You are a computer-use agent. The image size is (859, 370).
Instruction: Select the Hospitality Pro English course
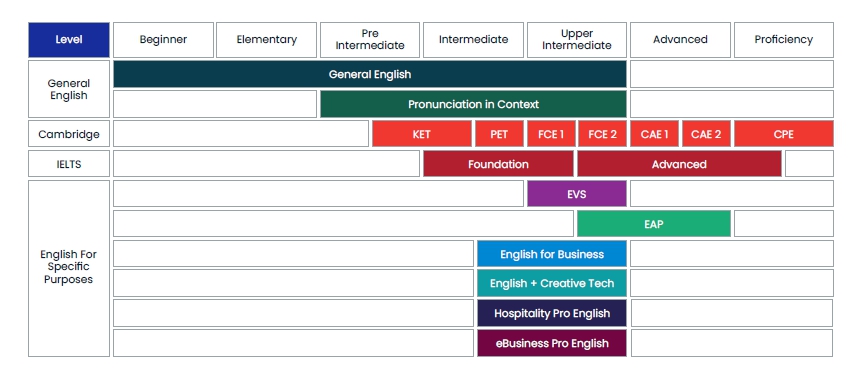[552, 313]
